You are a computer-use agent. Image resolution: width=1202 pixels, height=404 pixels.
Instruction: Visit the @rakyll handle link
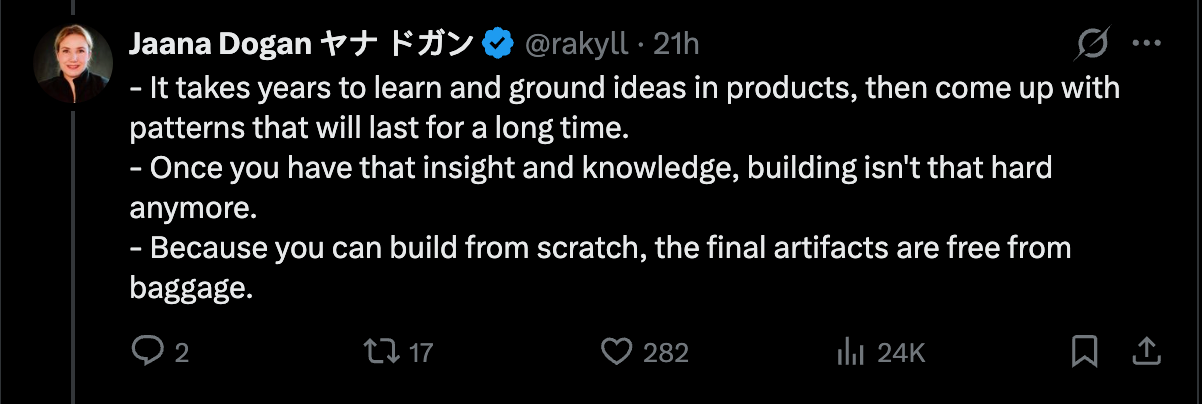click(577, 43)
